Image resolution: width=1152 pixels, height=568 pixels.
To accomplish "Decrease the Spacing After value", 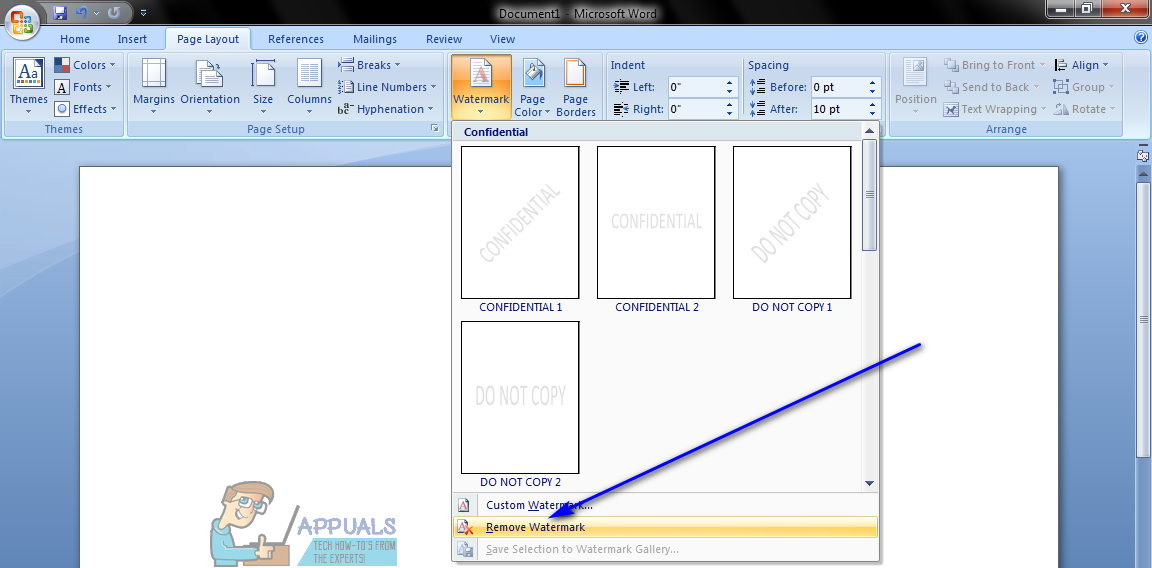I will point(873,114).
